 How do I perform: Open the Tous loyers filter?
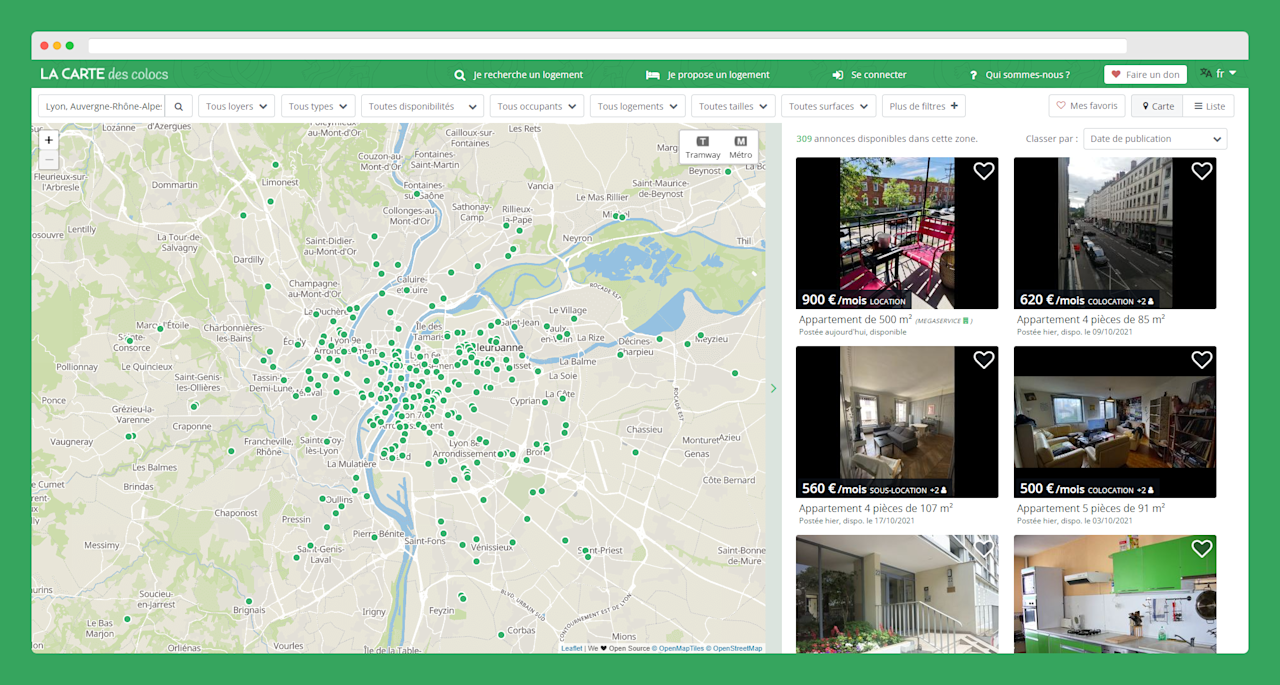click(x=236, y=106)
